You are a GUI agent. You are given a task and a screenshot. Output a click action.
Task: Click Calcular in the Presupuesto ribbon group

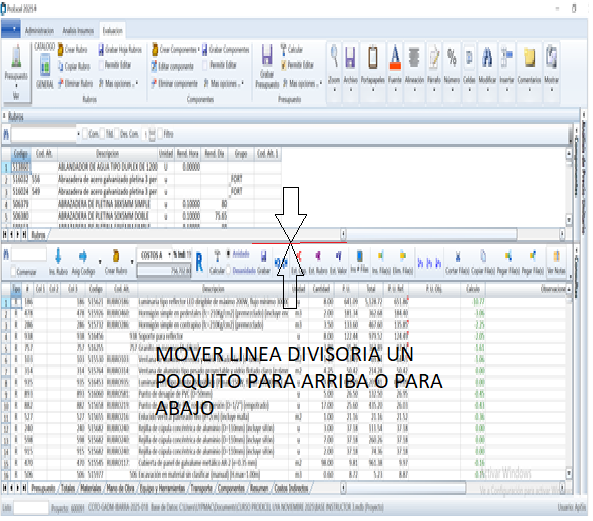click(x=292, y=49)
